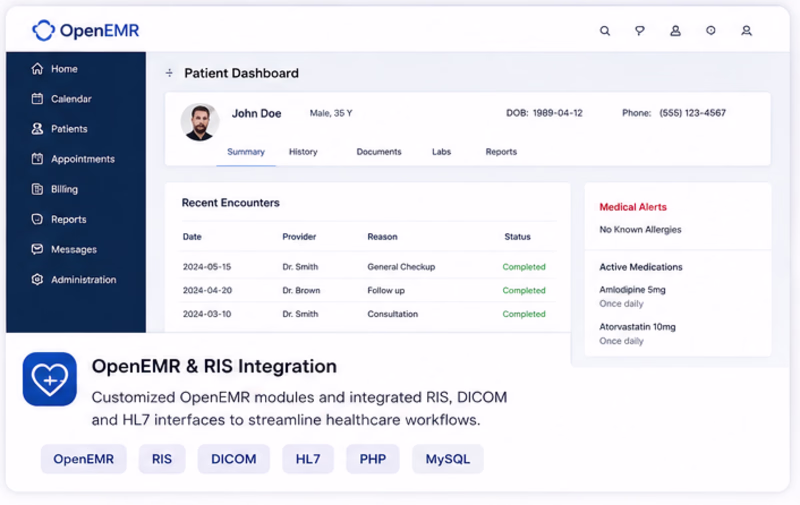Click Consultation reason cell
Image resolution: width=800 pixels, height=505 pixels.
click(x=392, y=314)
